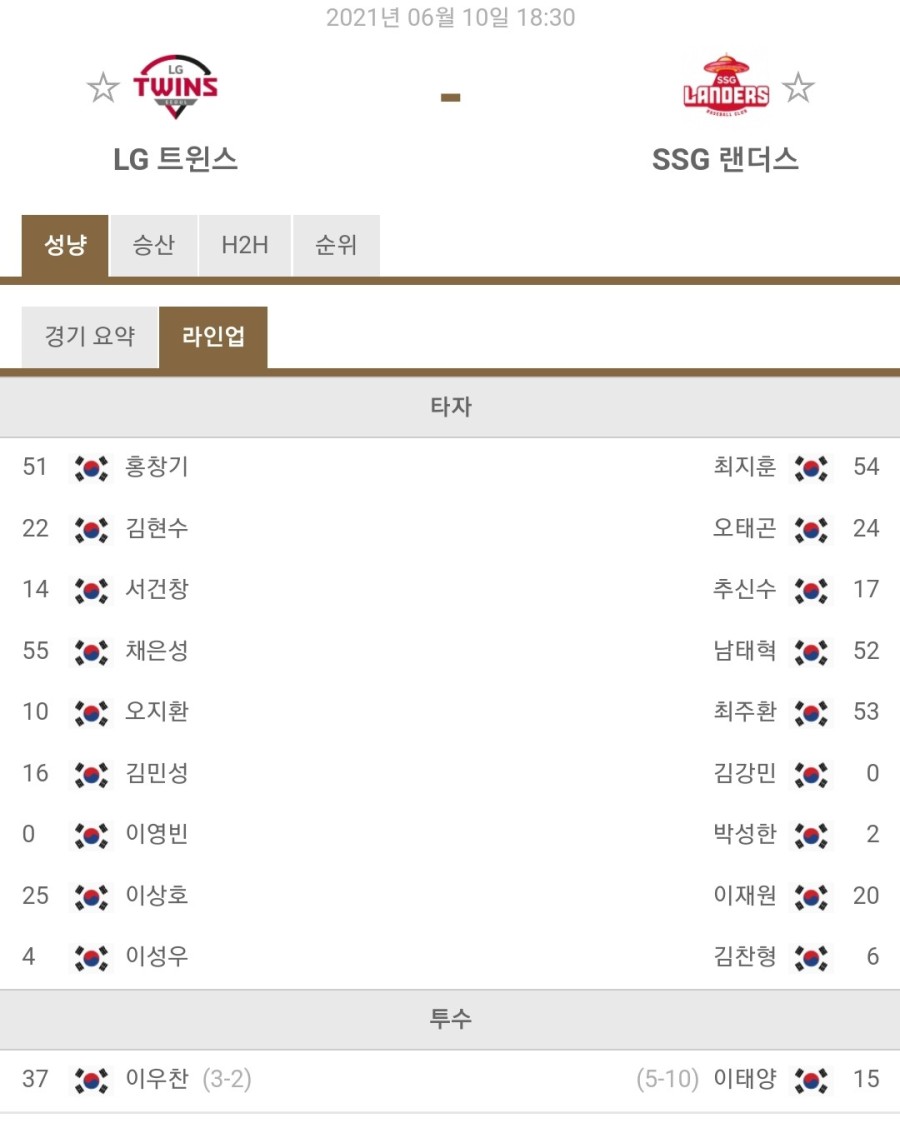900x1123 pixels.
Task: Click the LG Twins team logo
Action: point(175,87)
